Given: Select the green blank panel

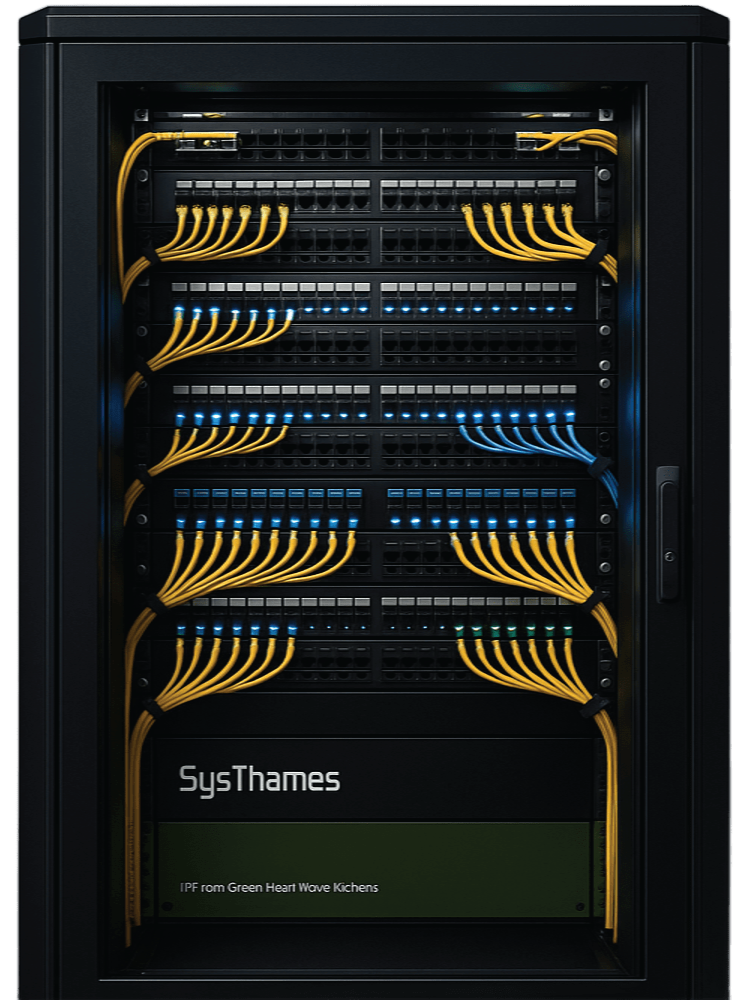Looking at the screenshot, I should (373, 869).
